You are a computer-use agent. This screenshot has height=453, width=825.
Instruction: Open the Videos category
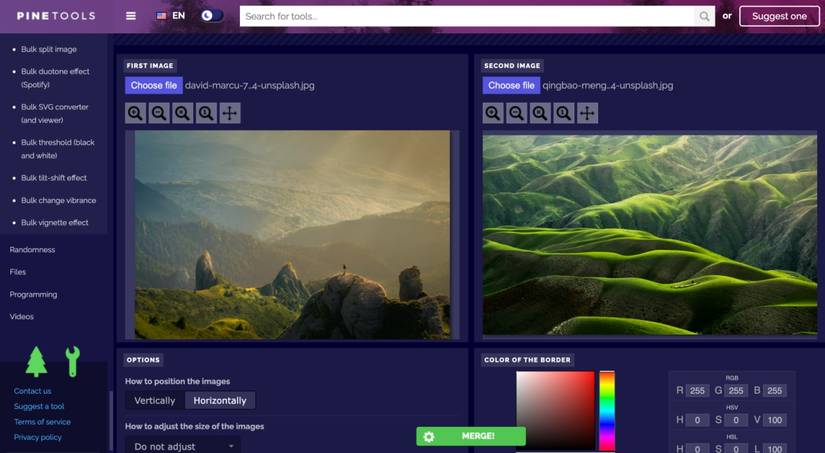point(22,316)
